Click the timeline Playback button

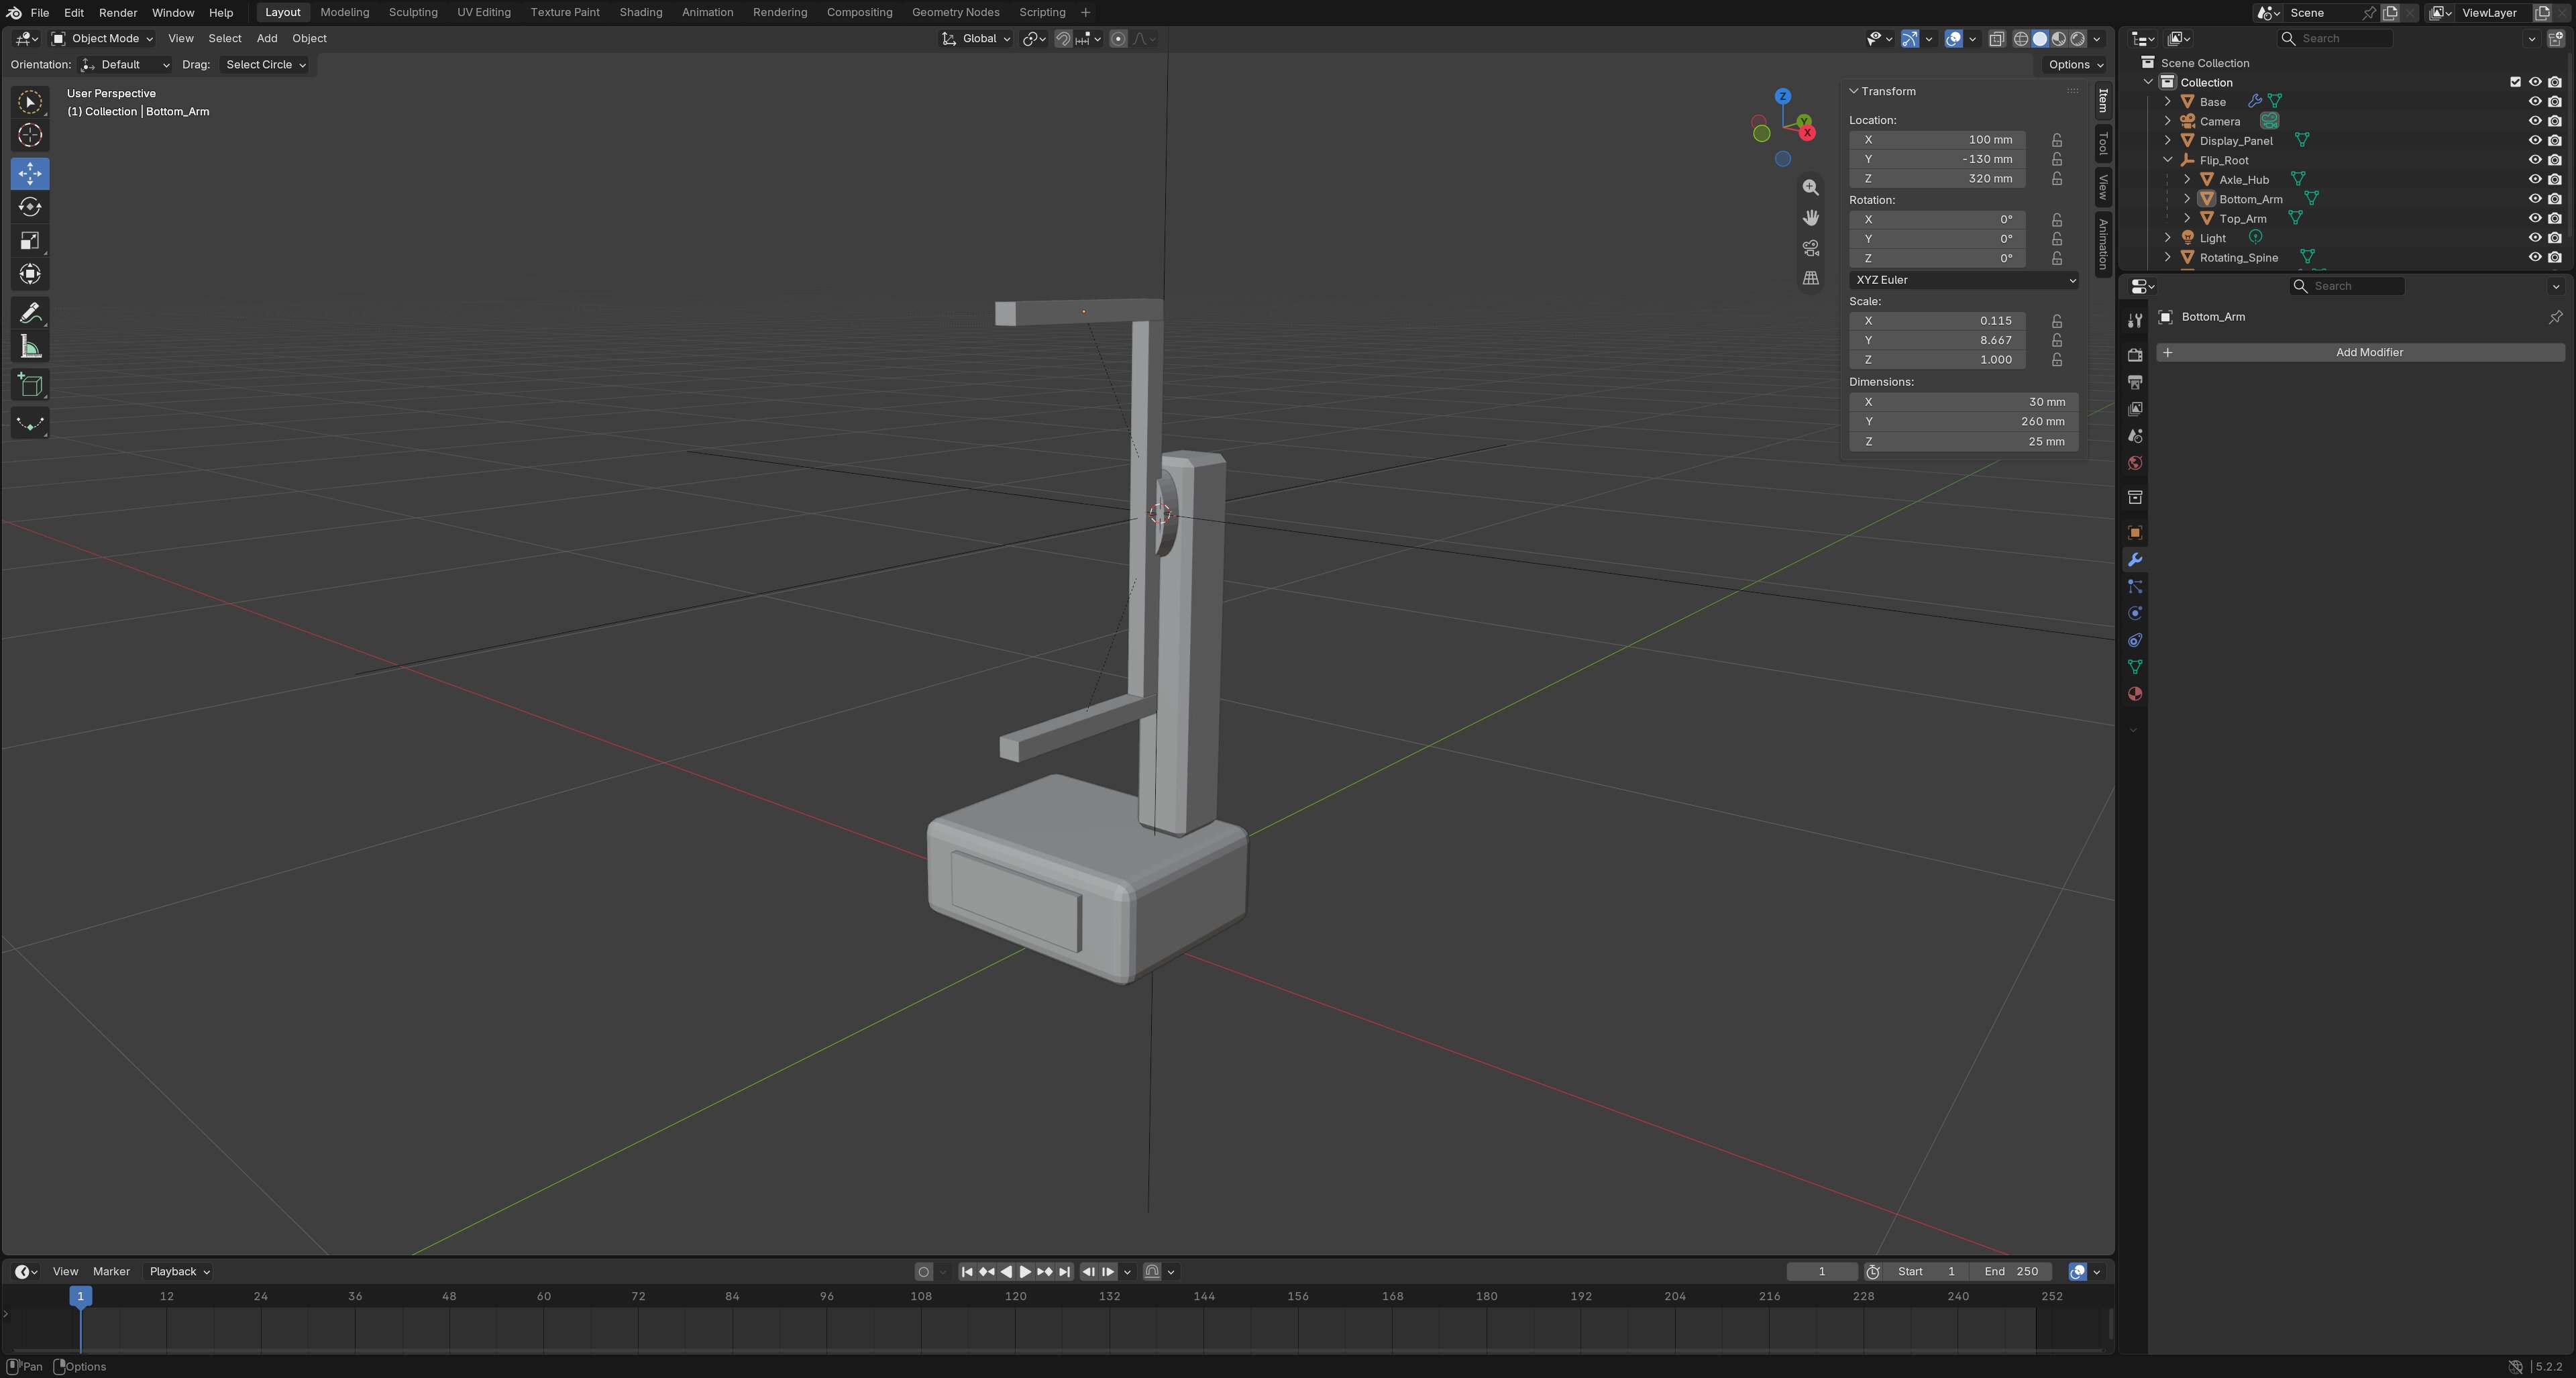point(179,1271)
